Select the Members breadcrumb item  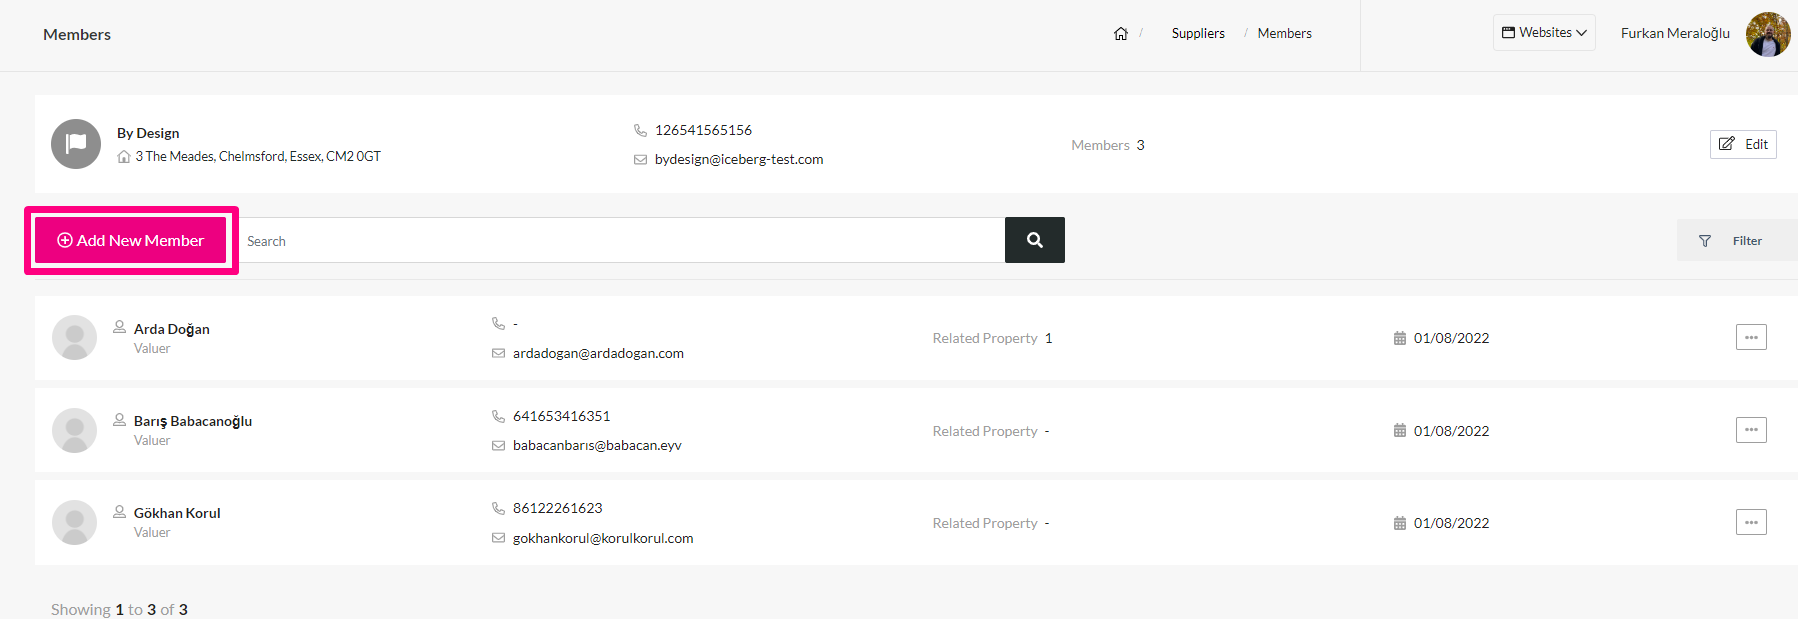pyautogui.click(x=1284, y=33)
